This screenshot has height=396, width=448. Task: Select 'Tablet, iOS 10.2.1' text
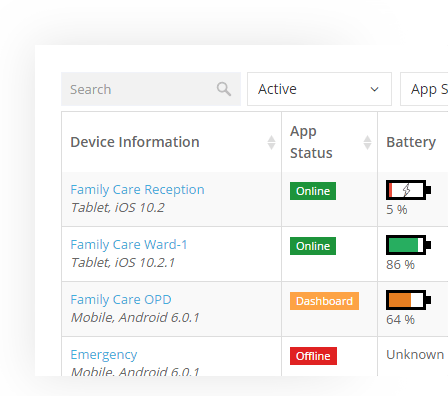point(123,263)
